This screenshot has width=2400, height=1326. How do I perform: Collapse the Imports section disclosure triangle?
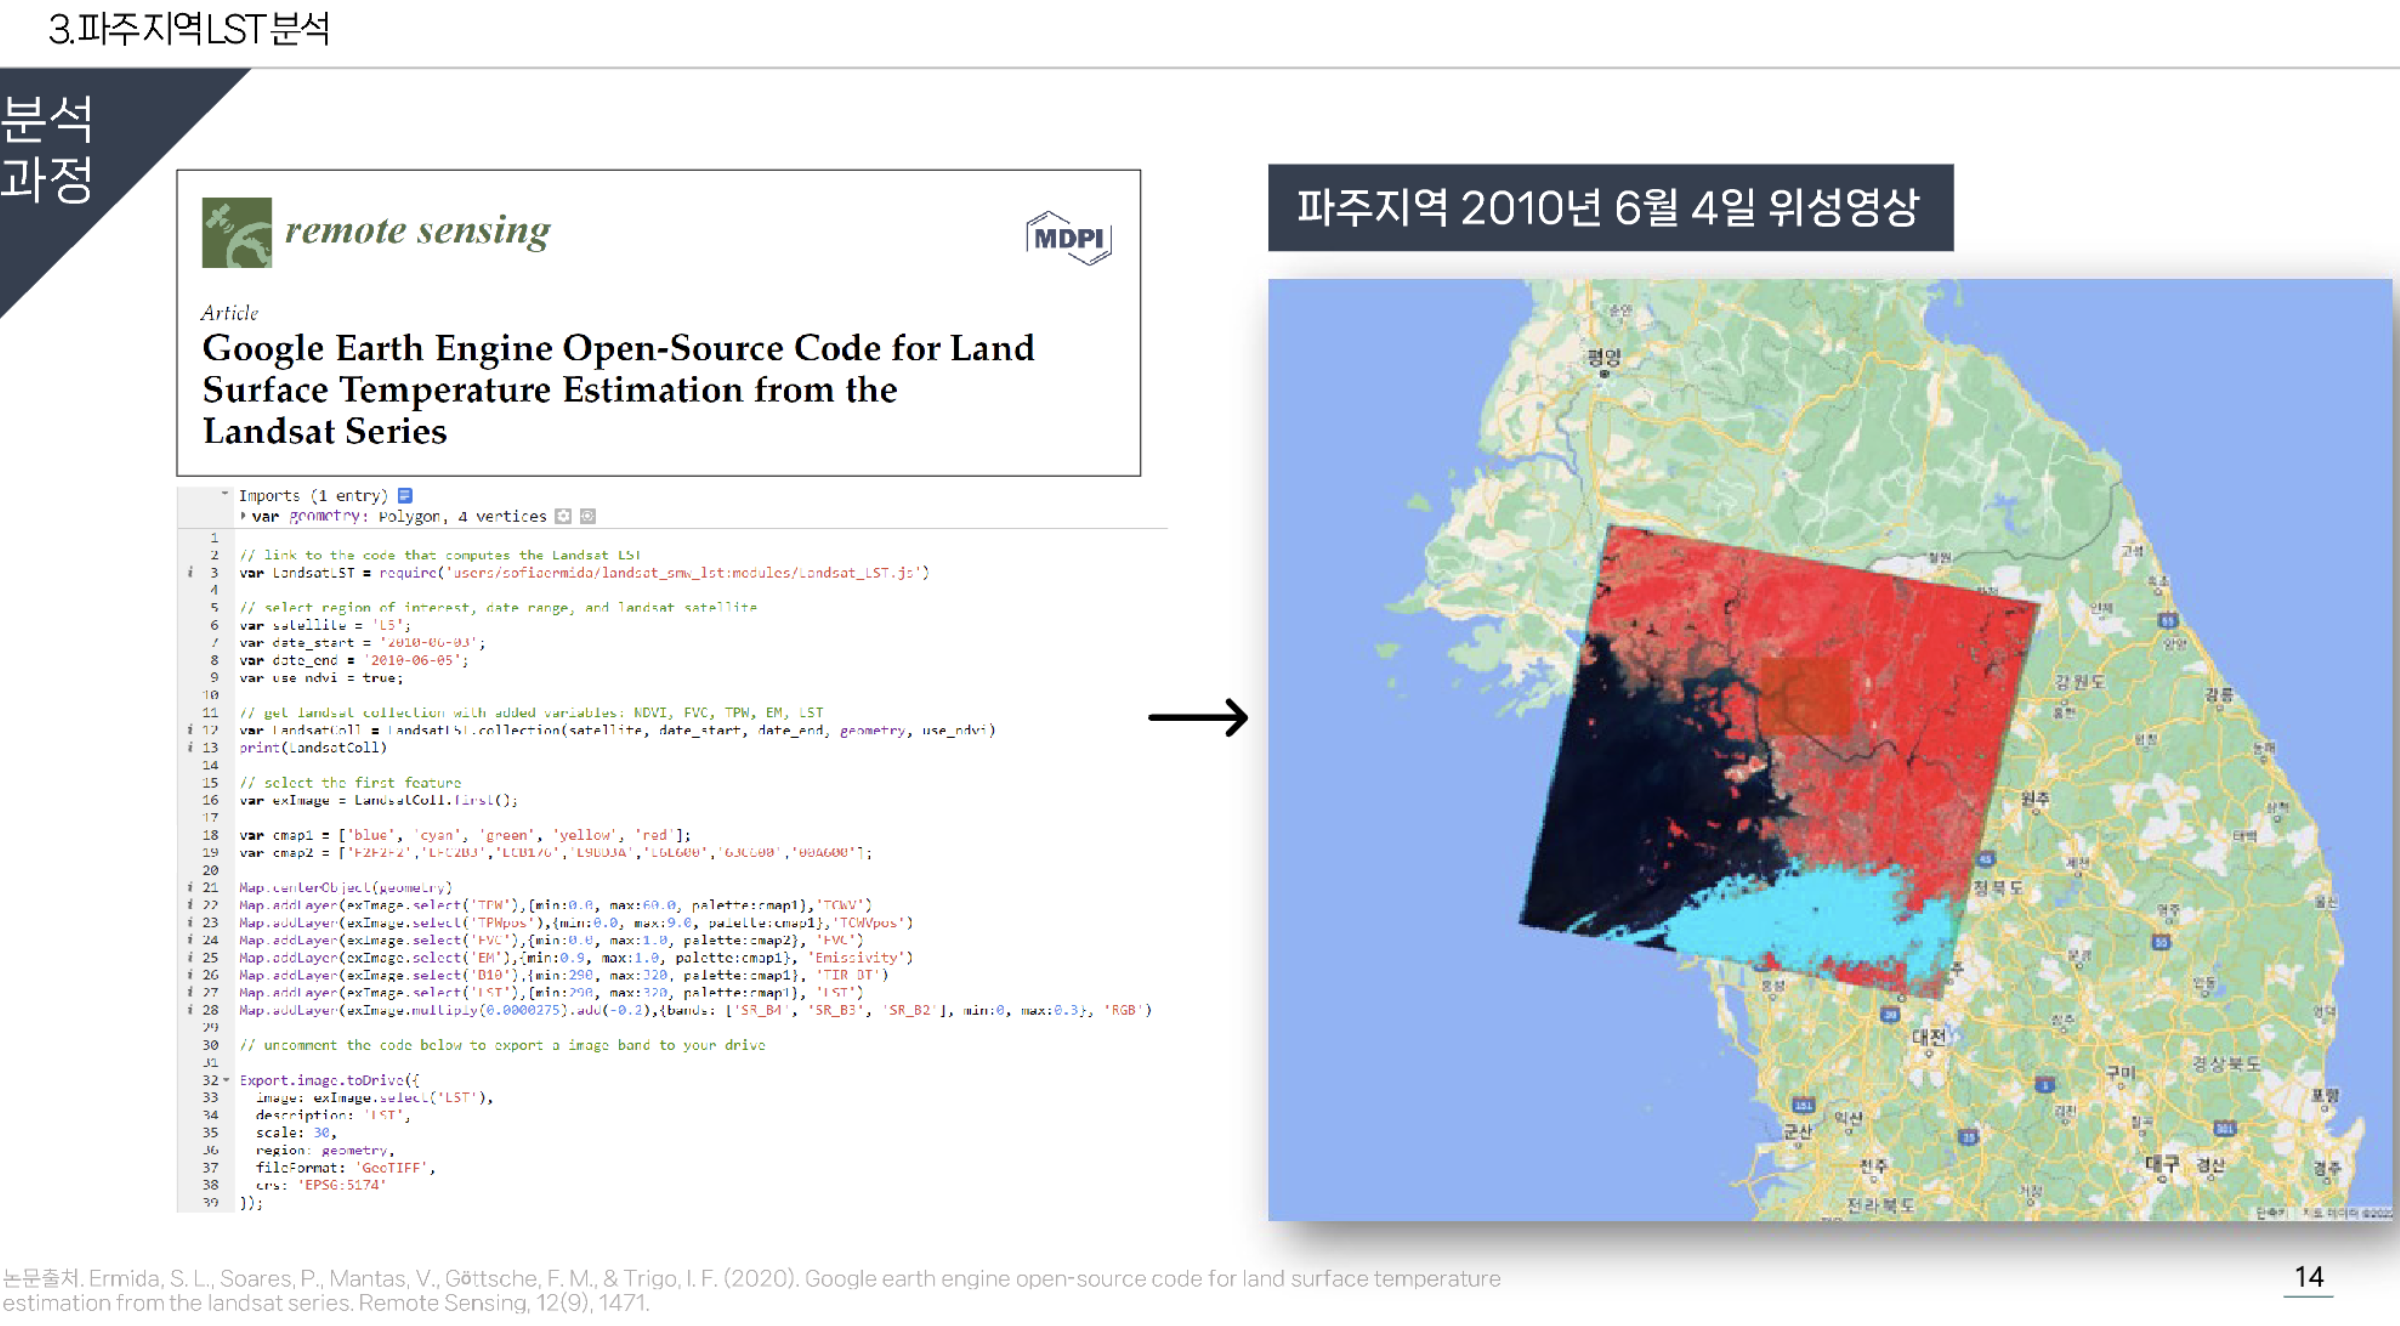pyautogui.click(x=224, y=493)
